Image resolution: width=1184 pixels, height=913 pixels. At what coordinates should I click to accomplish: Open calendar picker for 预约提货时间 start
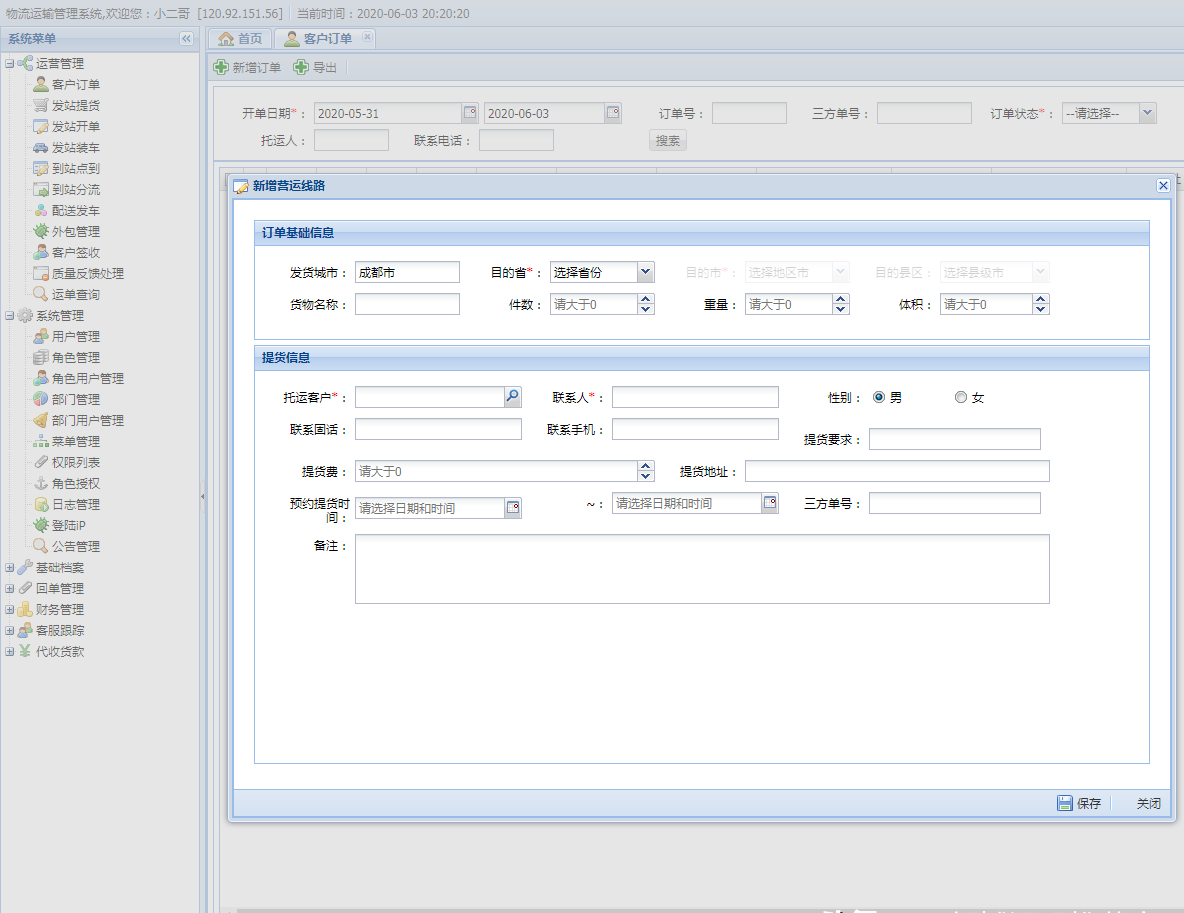[x=512, y=508]
